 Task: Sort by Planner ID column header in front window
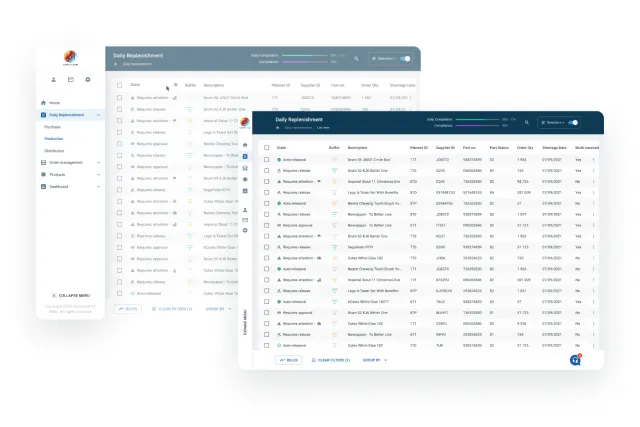[419, 147]
